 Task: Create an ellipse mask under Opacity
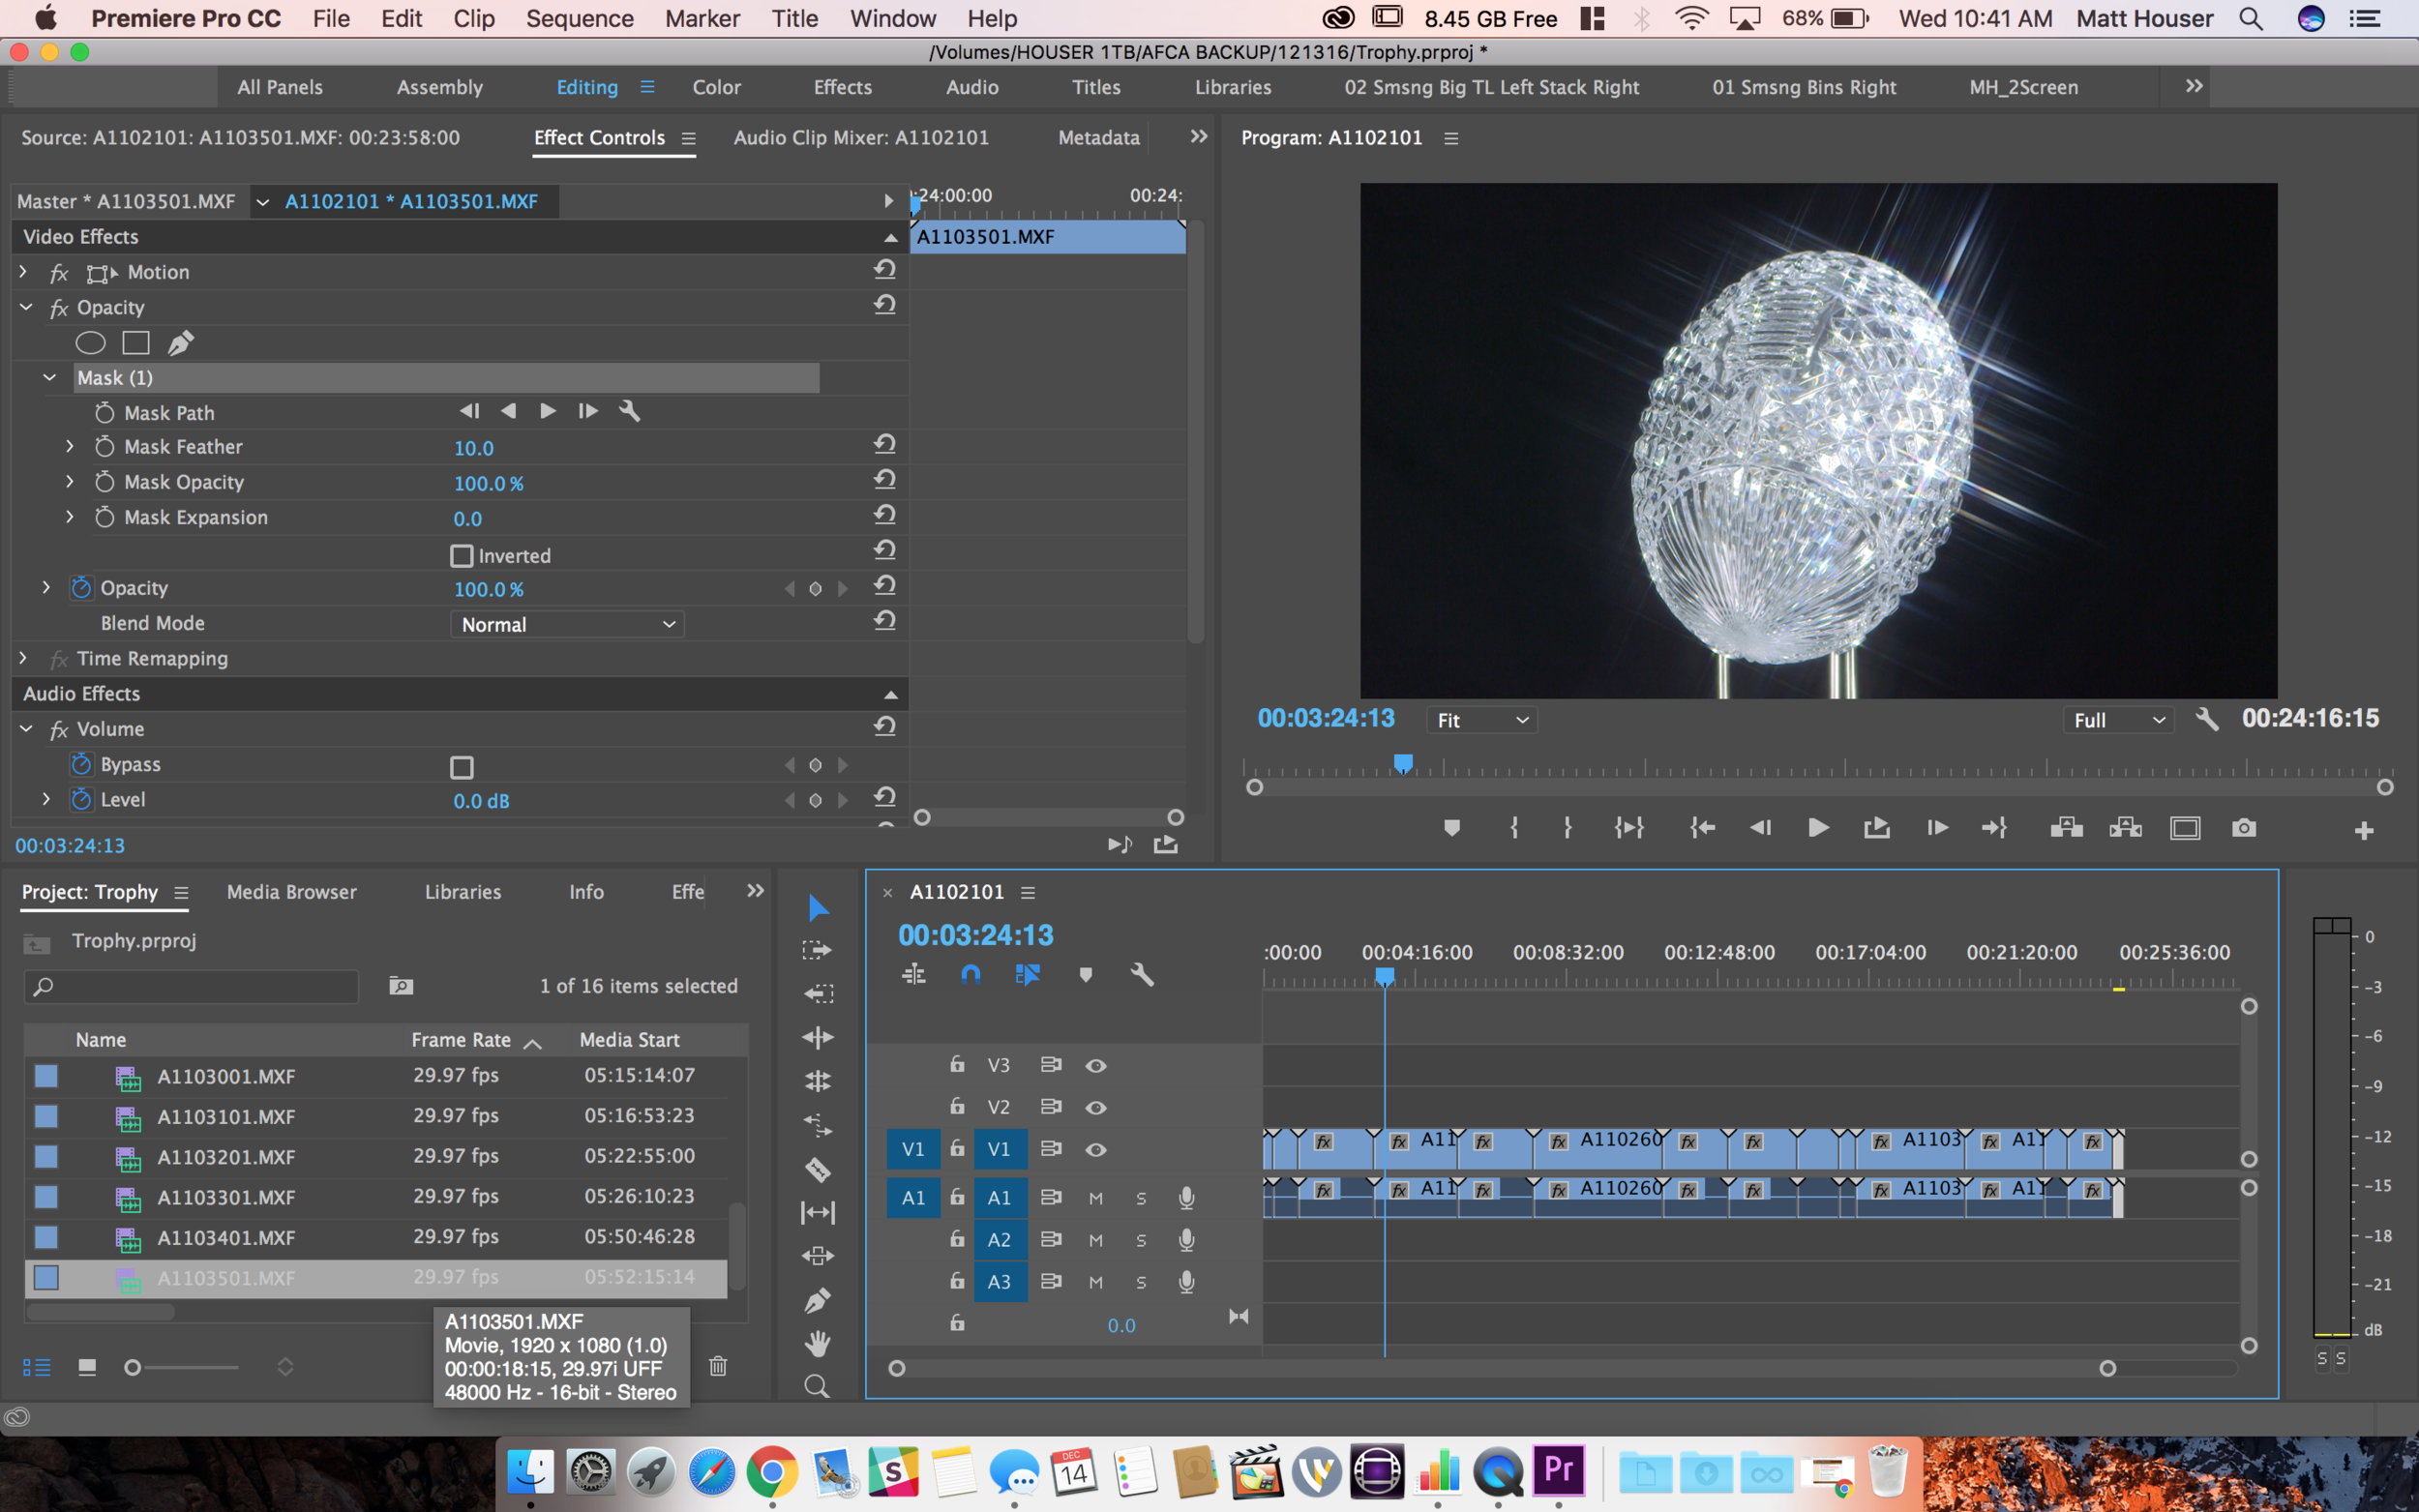[90, 343]
